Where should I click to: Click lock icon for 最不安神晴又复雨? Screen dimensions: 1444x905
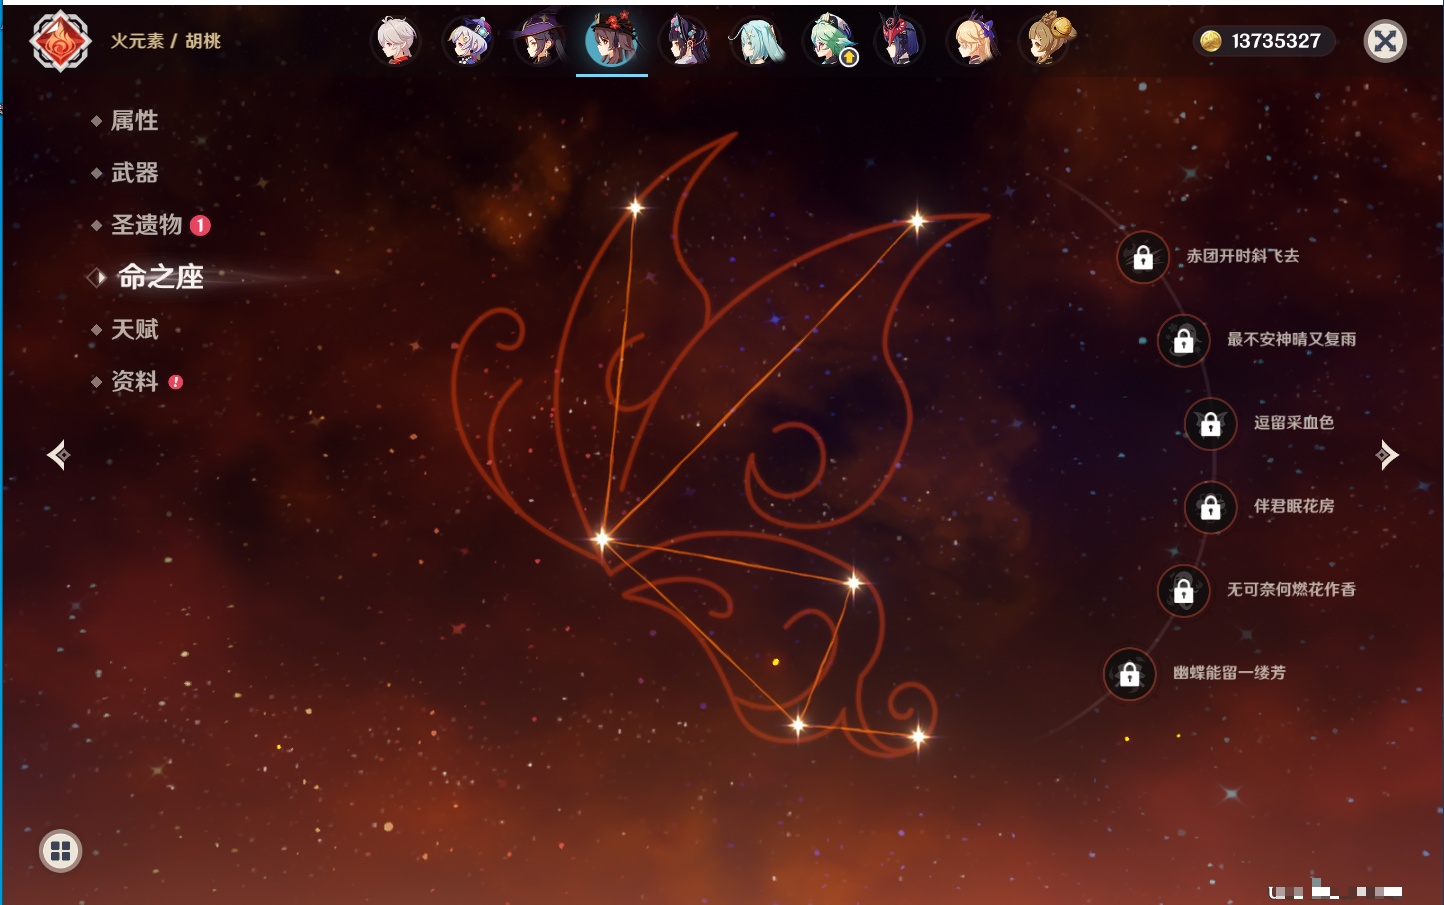1183,341
